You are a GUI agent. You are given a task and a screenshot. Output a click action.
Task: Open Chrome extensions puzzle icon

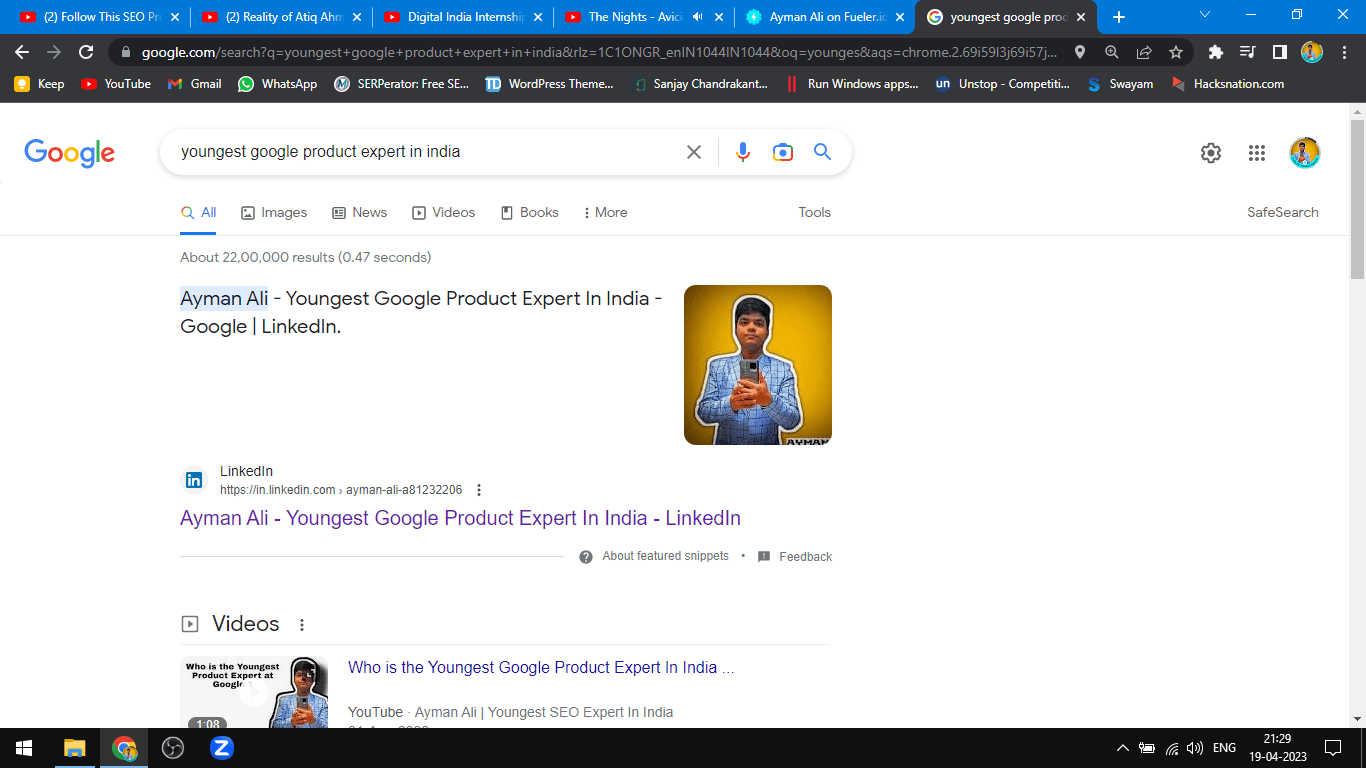pyautogui.click(x=1215, y=52)
